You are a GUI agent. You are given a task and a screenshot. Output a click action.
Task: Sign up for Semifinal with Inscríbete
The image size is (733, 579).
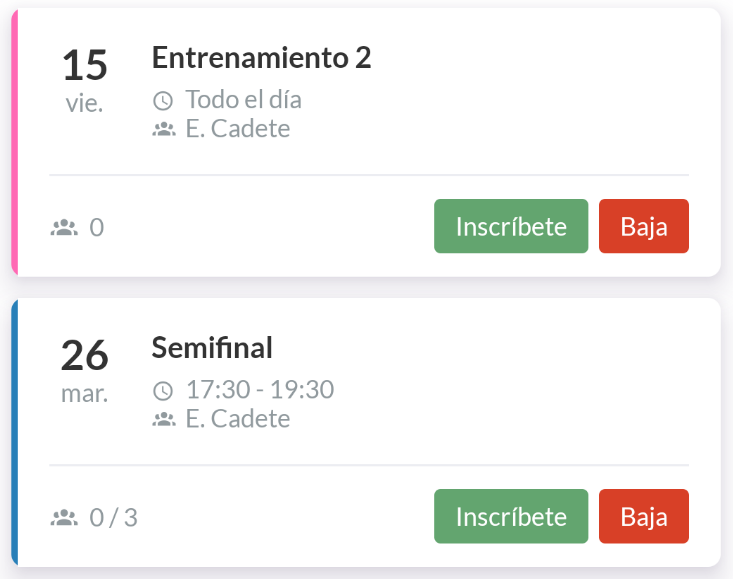click(511, 517)
